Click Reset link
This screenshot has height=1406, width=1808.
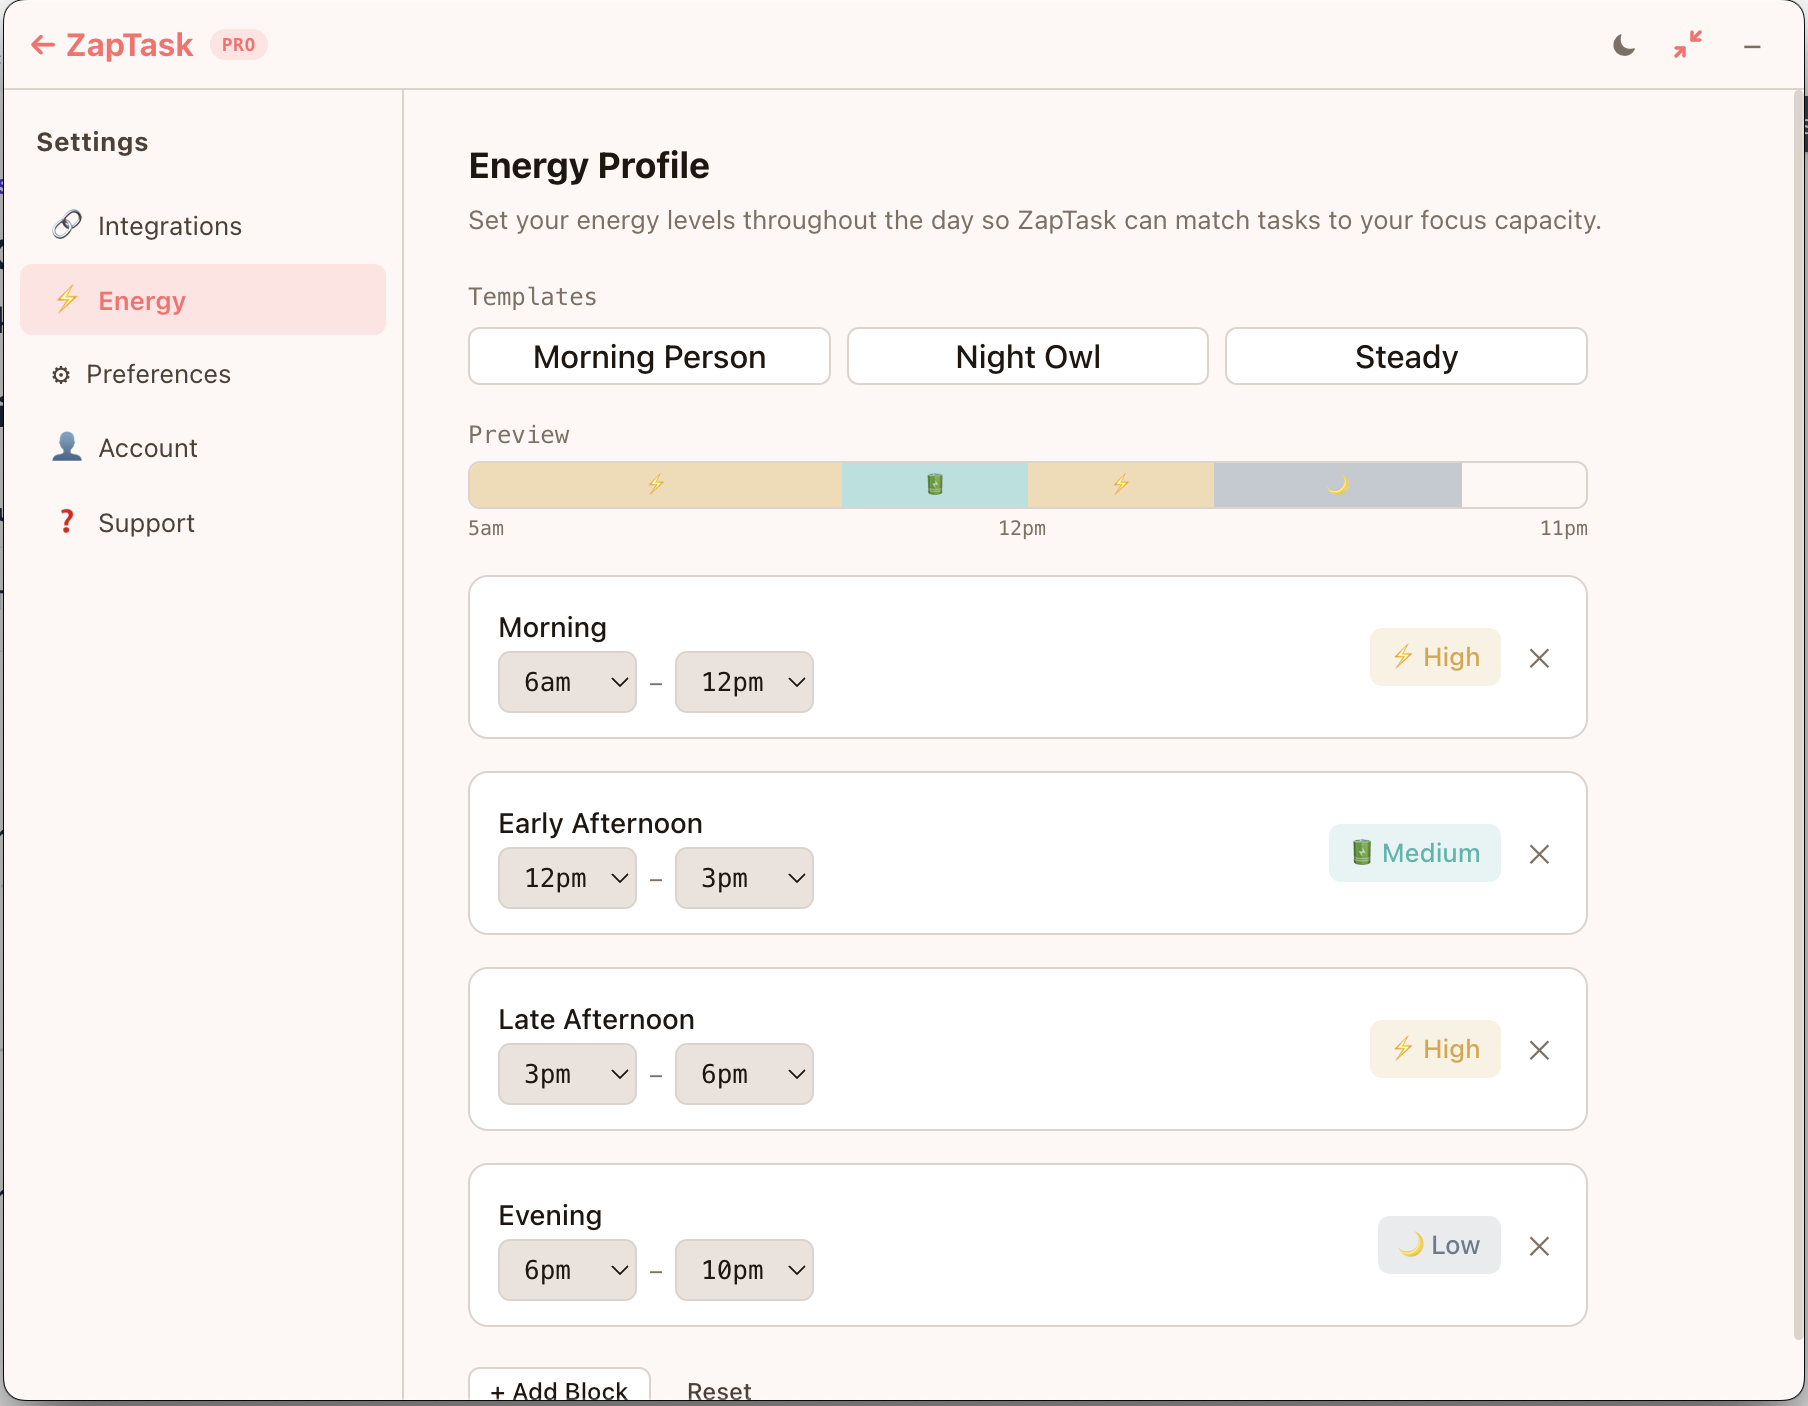click(x=719, y=1390)
